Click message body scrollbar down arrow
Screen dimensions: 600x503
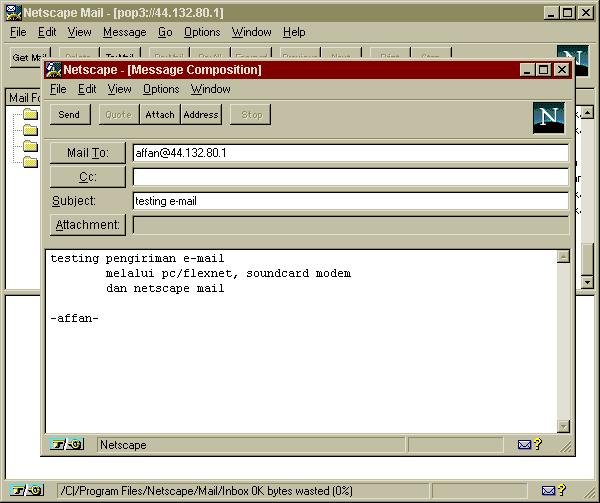pos(563,426)
